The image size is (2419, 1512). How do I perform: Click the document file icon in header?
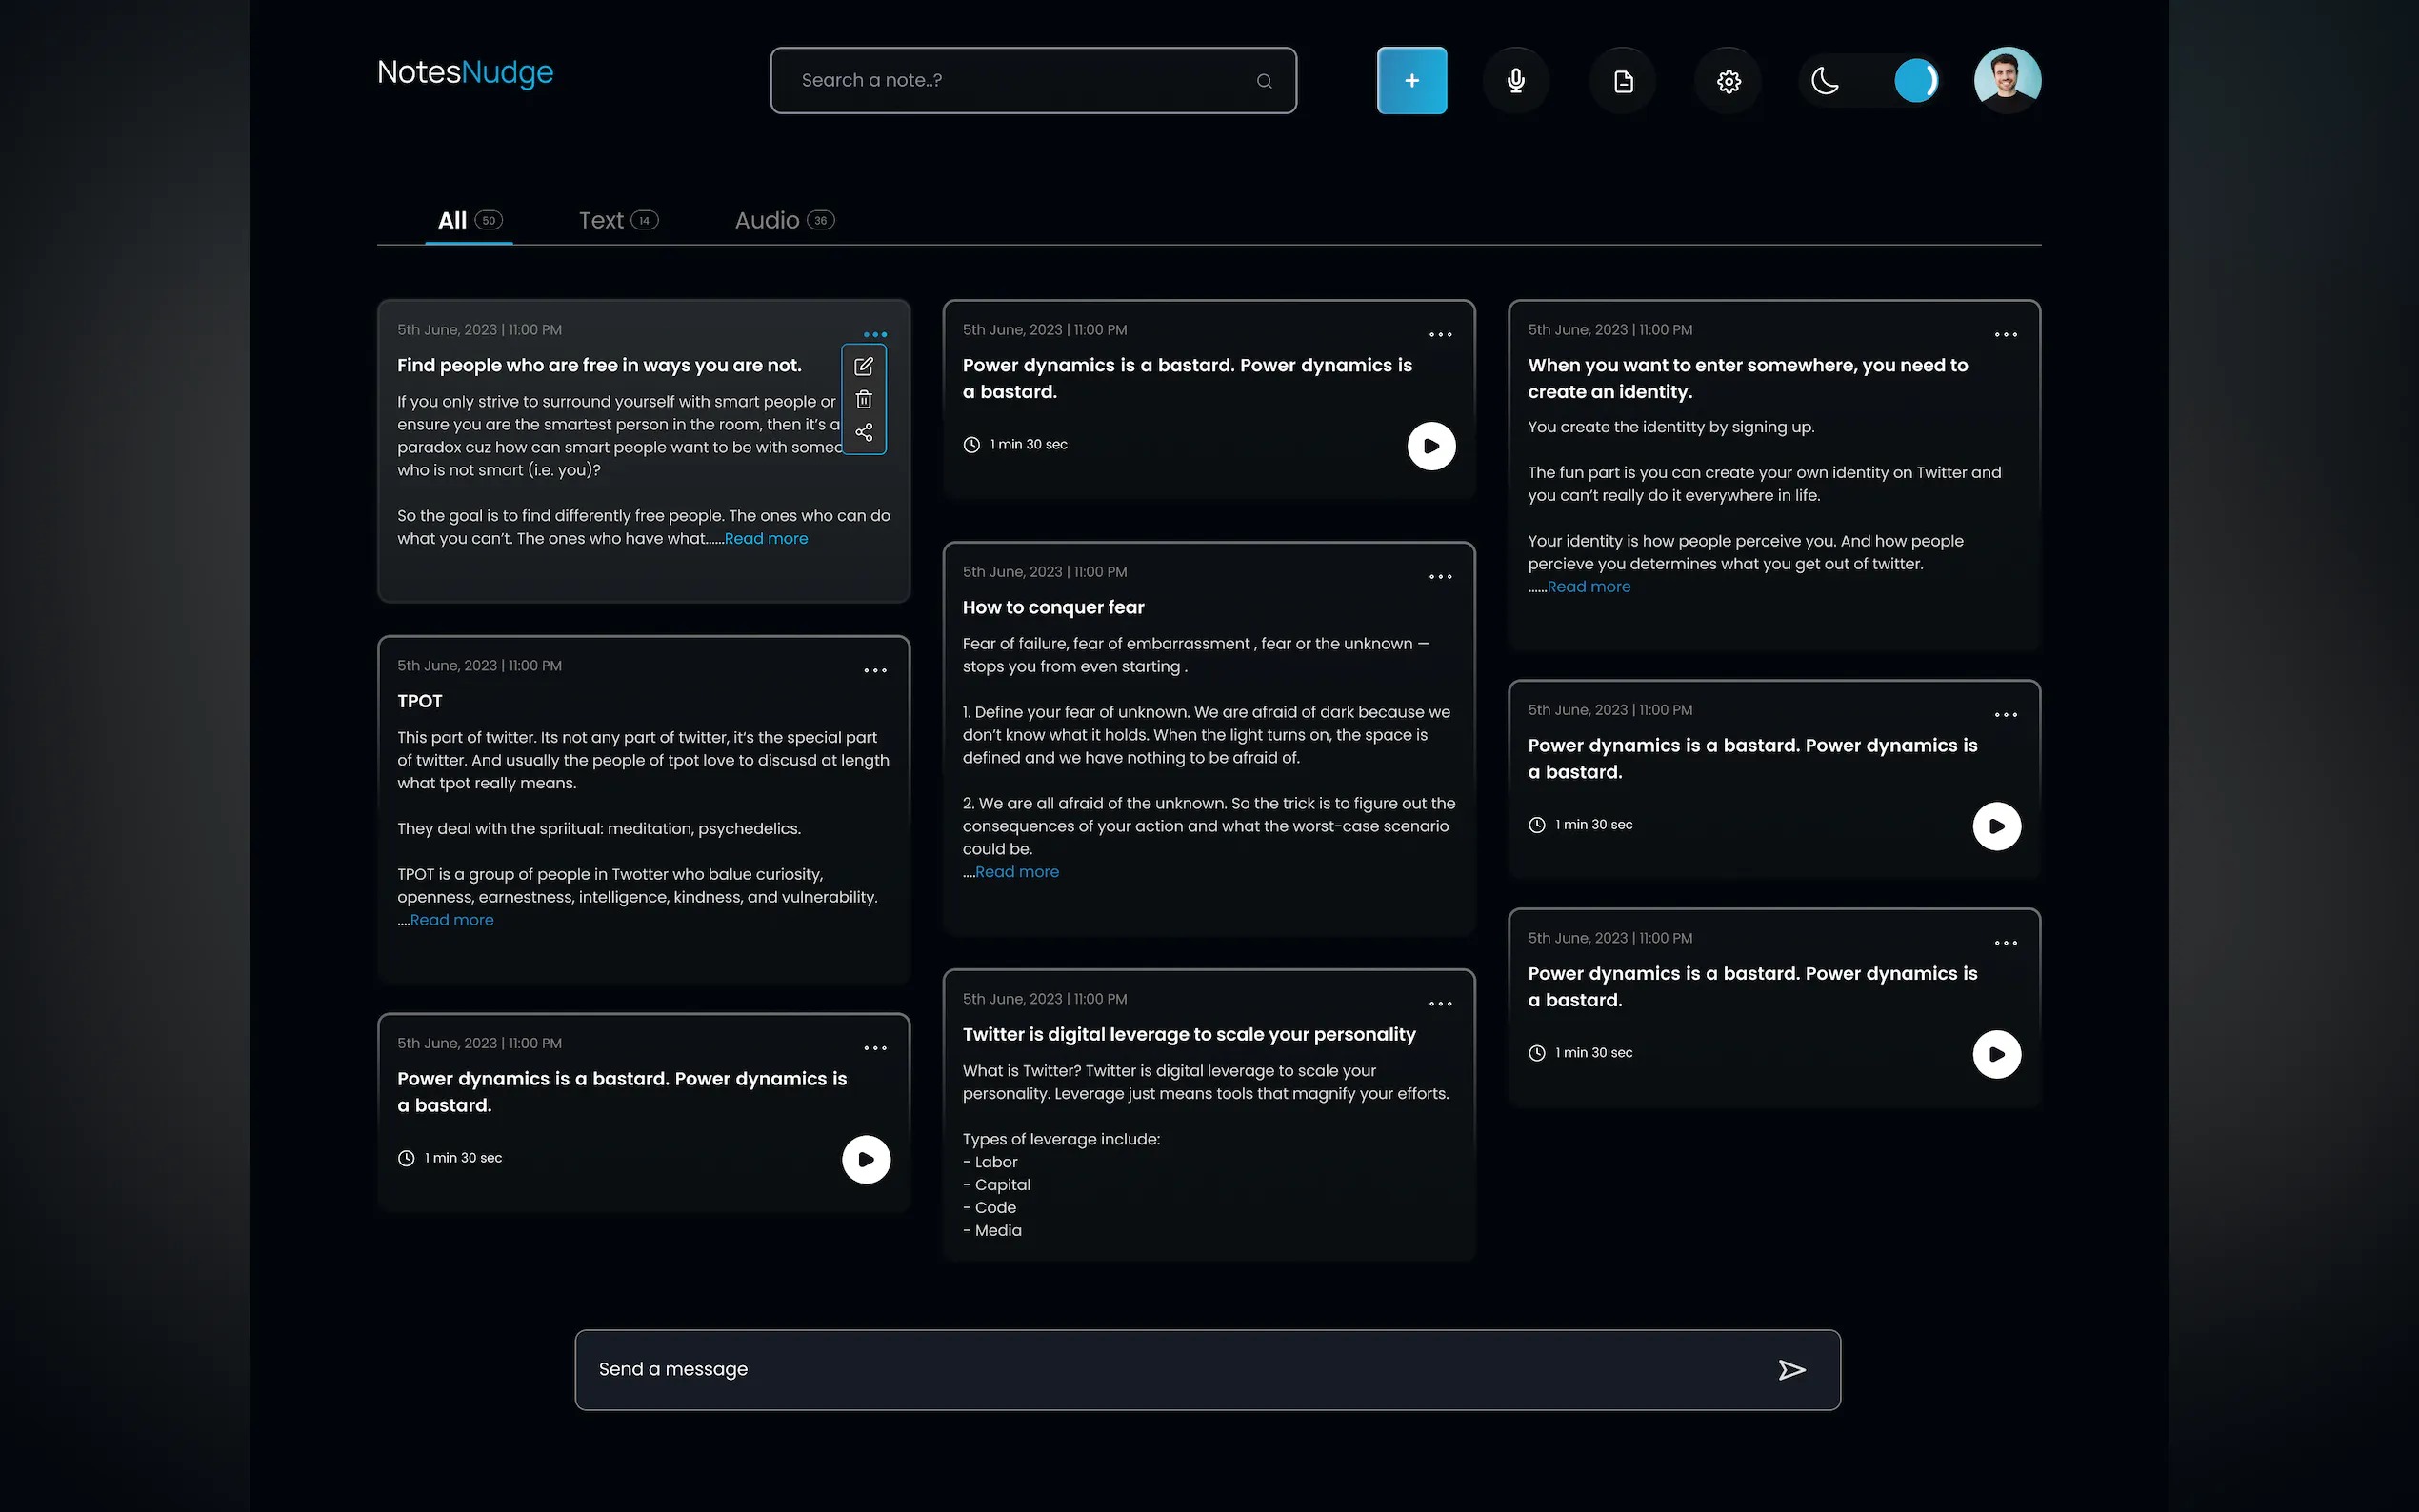(1623, 81)
